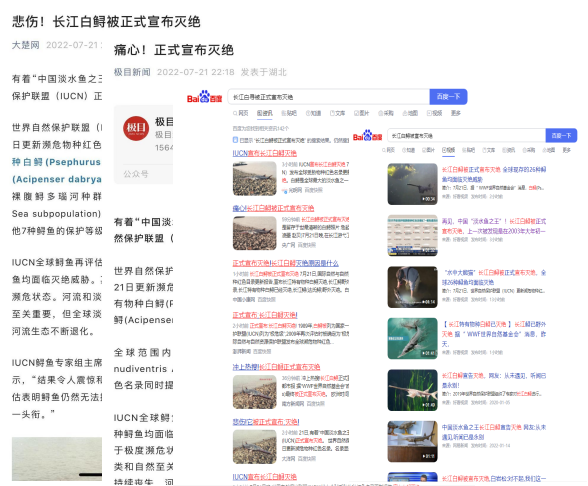Open 知道 tab on news results page
The width and height of the screenshot is (588, 486).
pyautogui.click(x=314, y=113)
